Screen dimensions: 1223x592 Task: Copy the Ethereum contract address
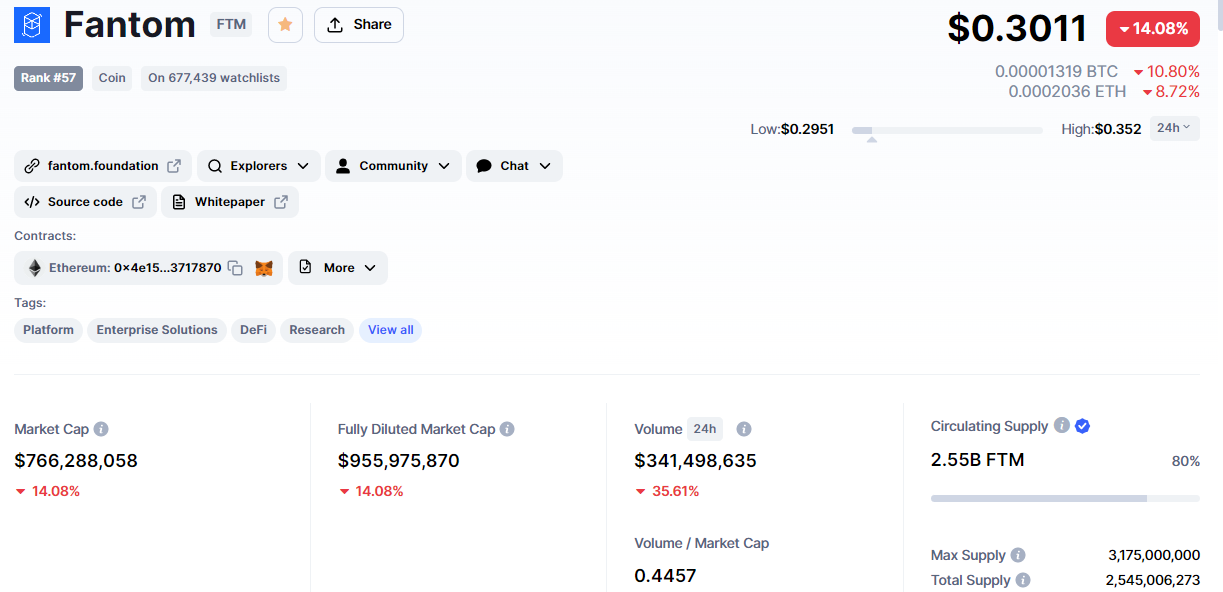tap(235, 268)
